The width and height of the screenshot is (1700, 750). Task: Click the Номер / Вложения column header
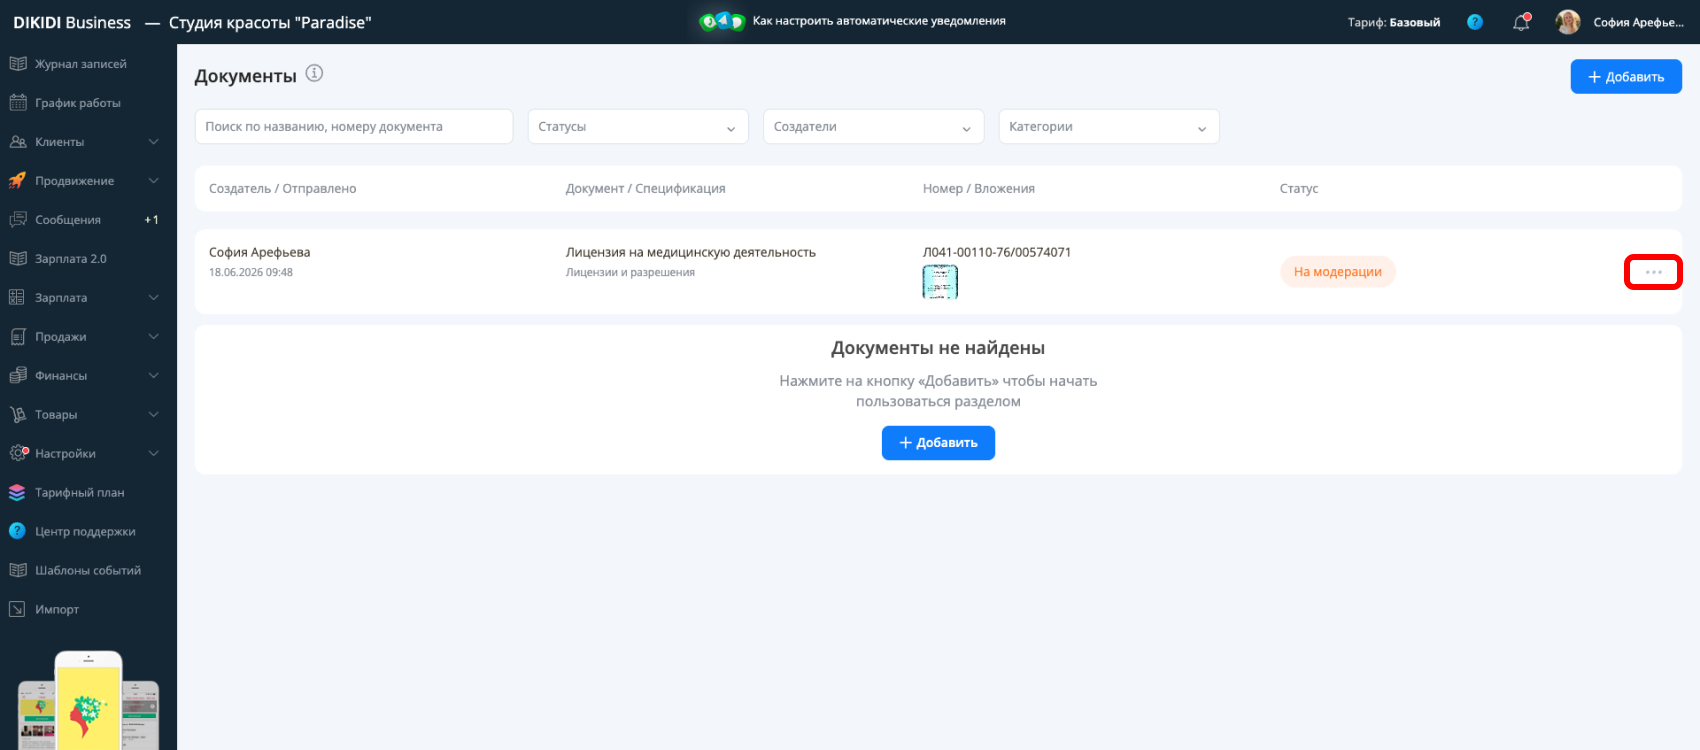coord(979,189)
